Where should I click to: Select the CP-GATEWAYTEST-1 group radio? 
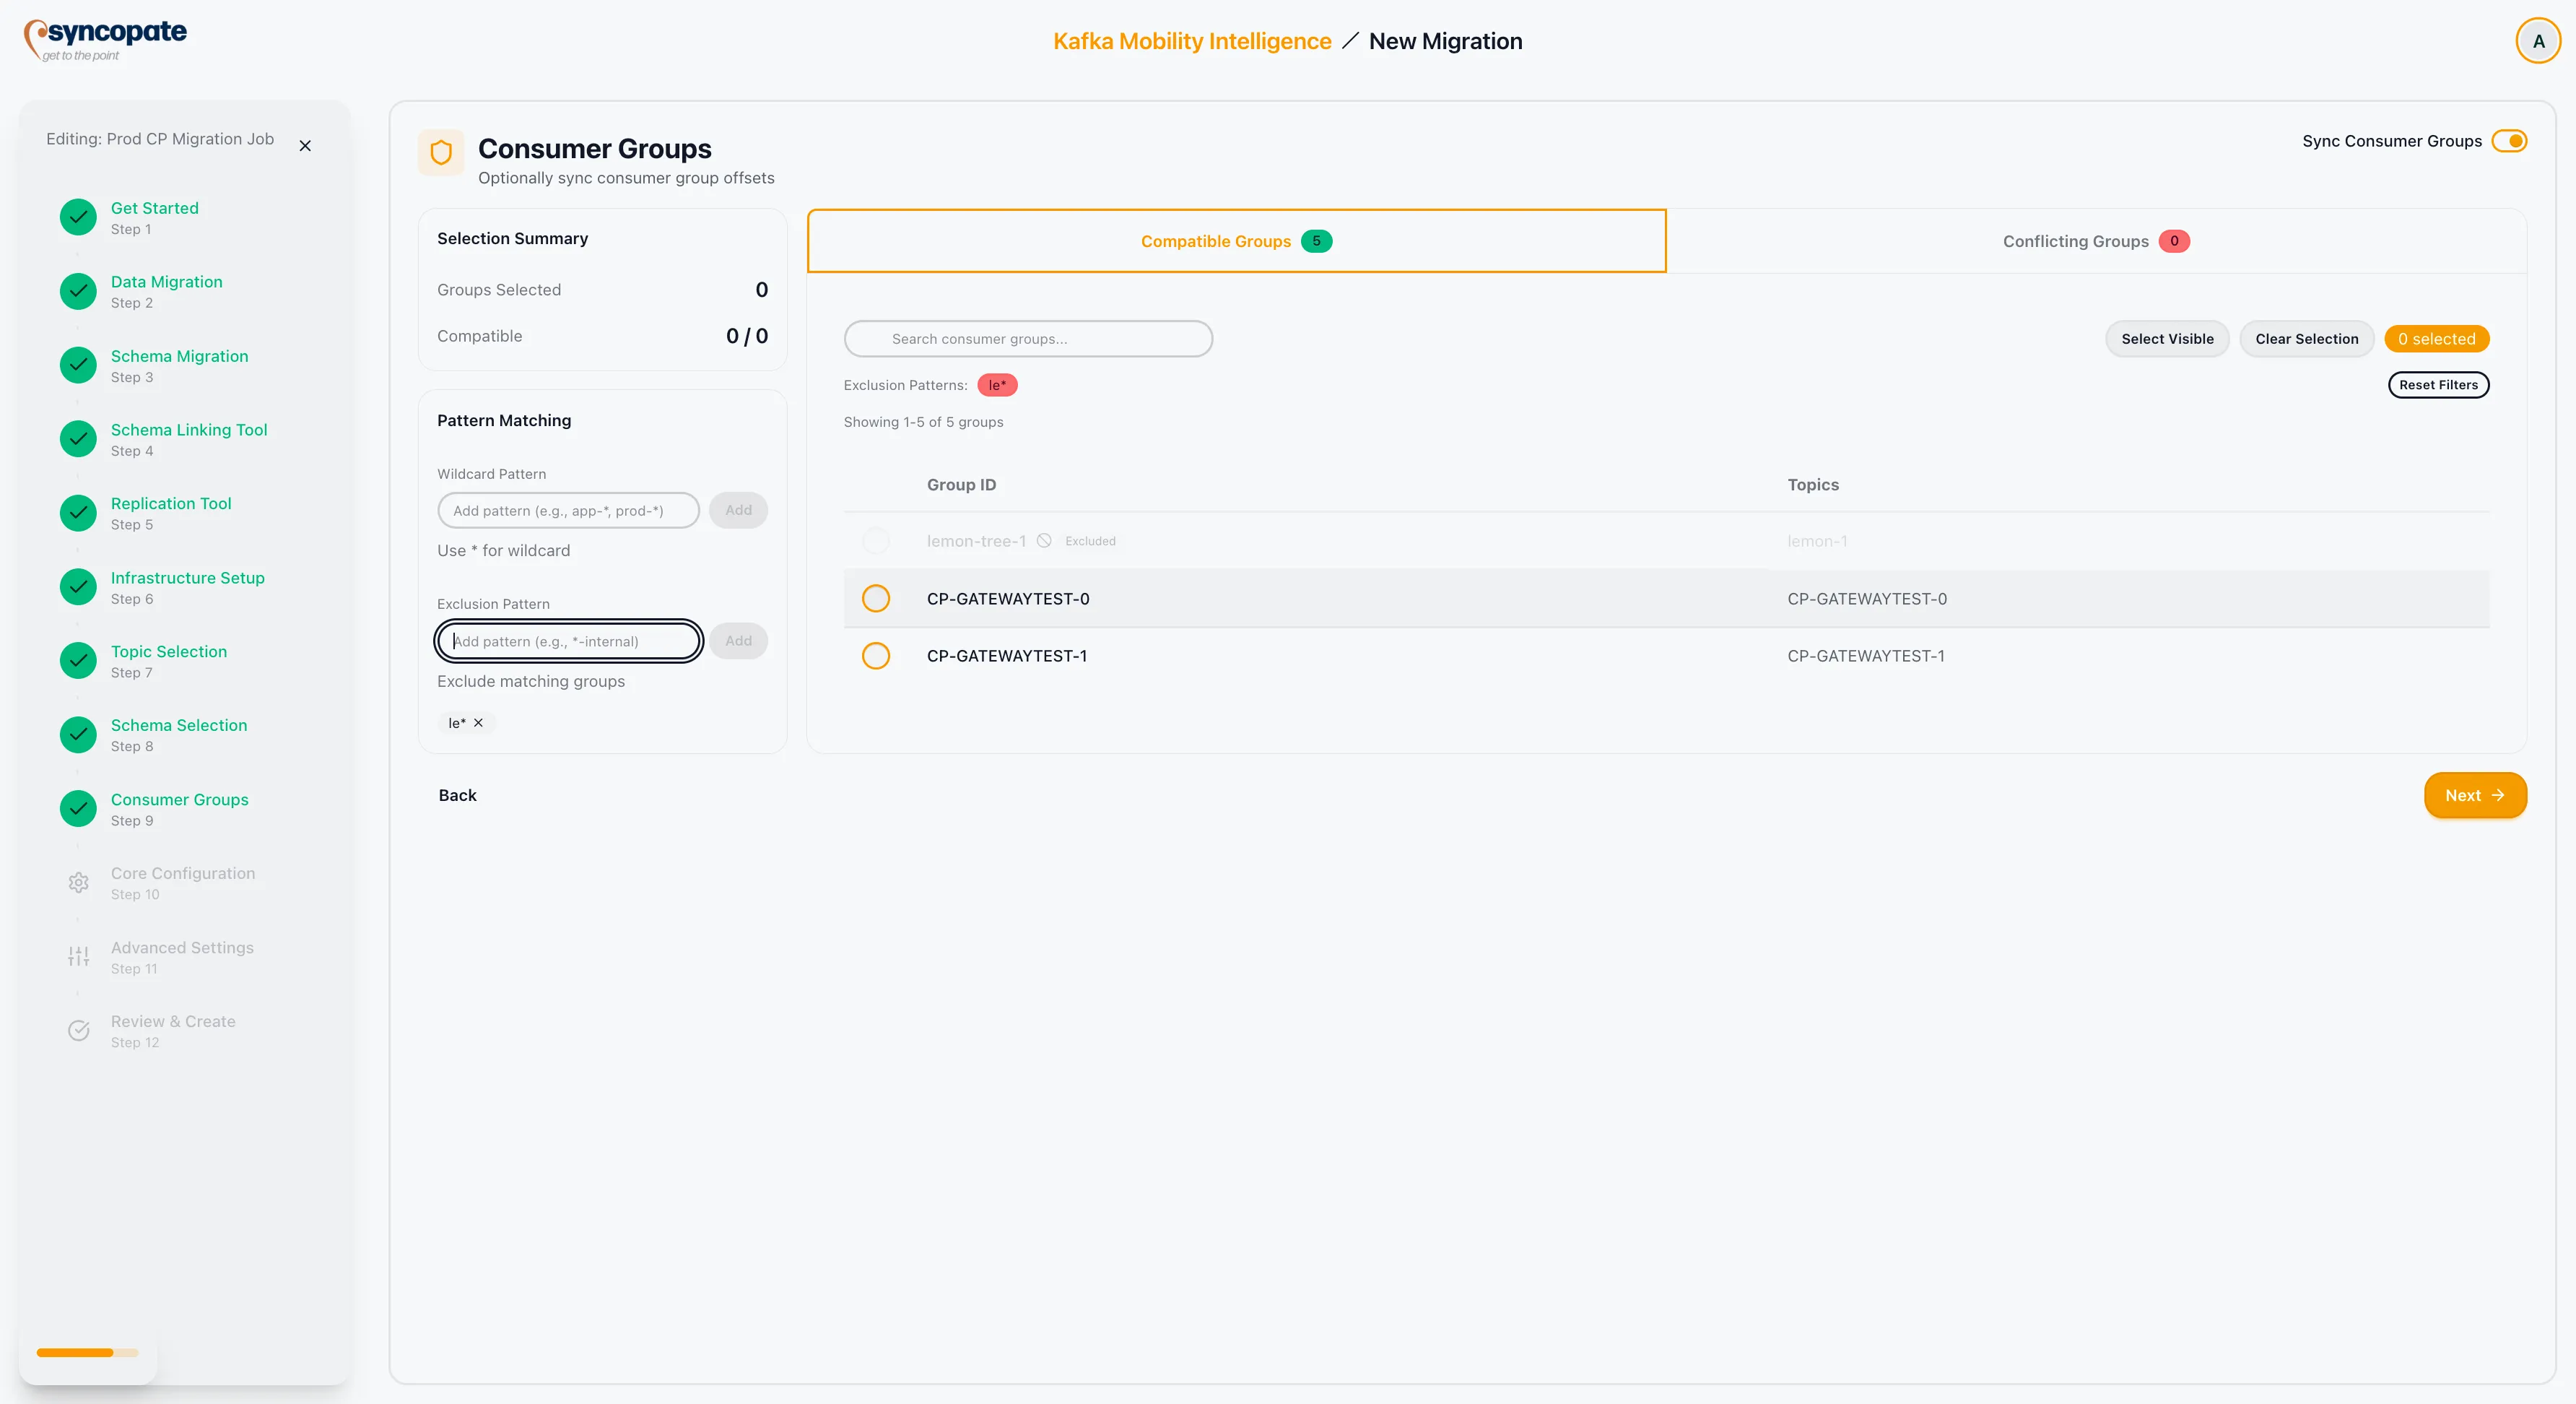(875, 656)
